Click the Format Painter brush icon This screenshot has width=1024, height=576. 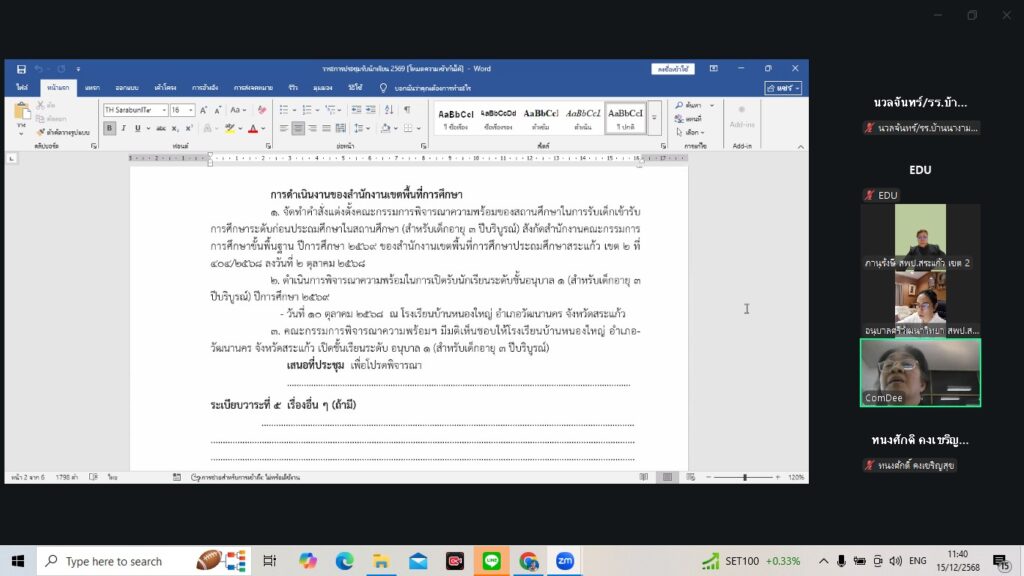tap(41, 131)
